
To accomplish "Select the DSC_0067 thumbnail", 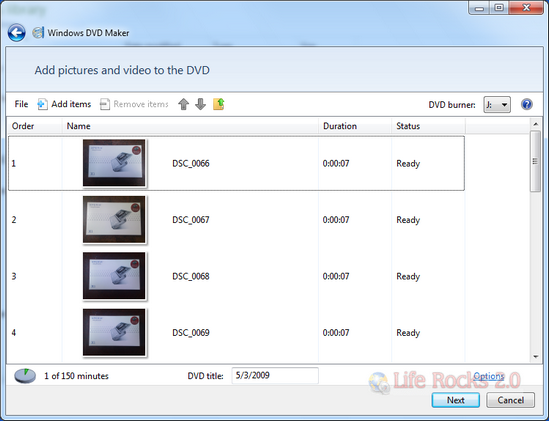I will coord(114,220).
